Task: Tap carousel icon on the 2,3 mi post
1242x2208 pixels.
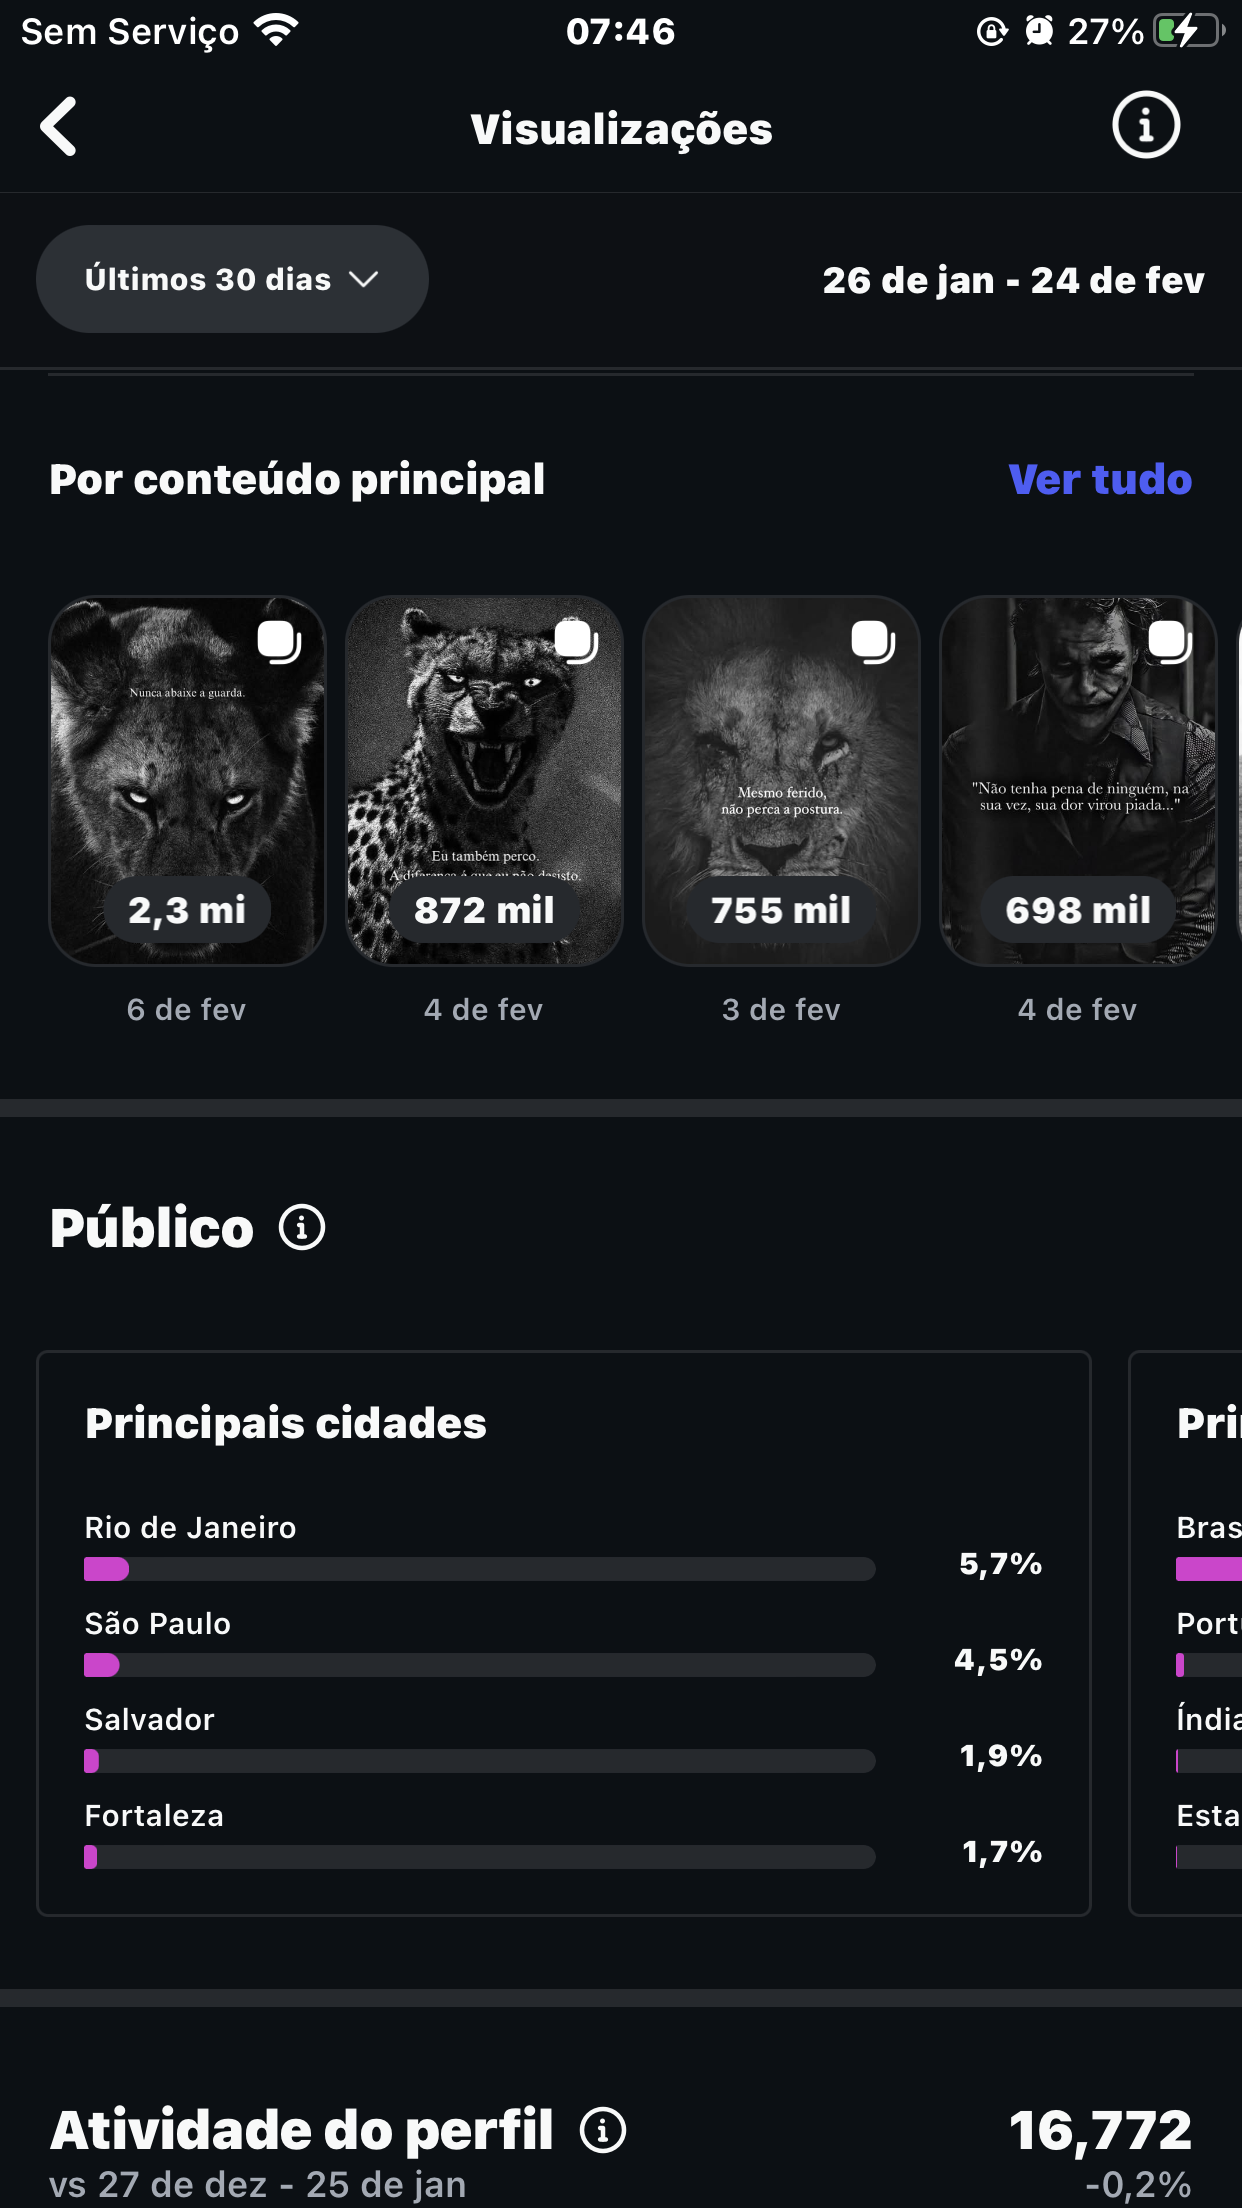Action: [x=279, y=642]
